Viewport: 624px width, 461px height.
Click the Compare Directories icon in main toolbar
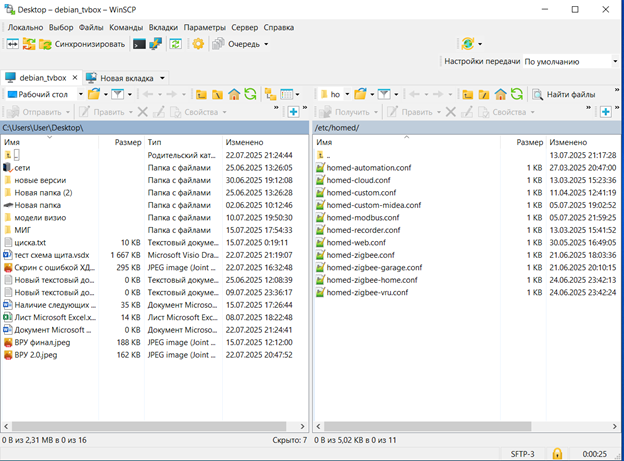point(12,44)
